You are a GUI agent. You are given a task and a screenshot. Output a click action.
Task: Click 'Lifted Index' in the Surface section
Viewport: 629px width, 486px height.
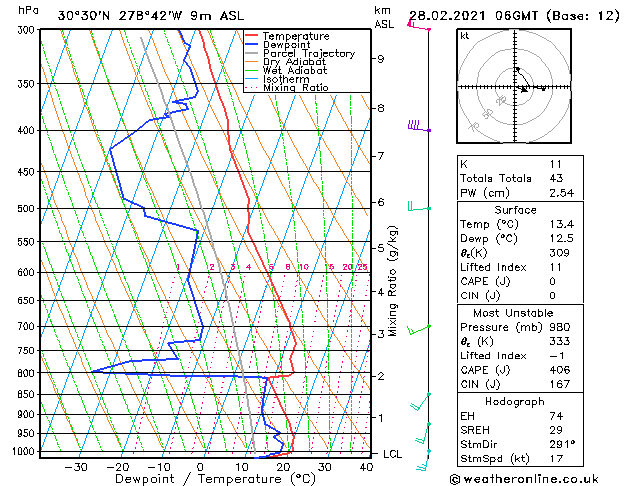pyautogui.click(x=493, y=267)
